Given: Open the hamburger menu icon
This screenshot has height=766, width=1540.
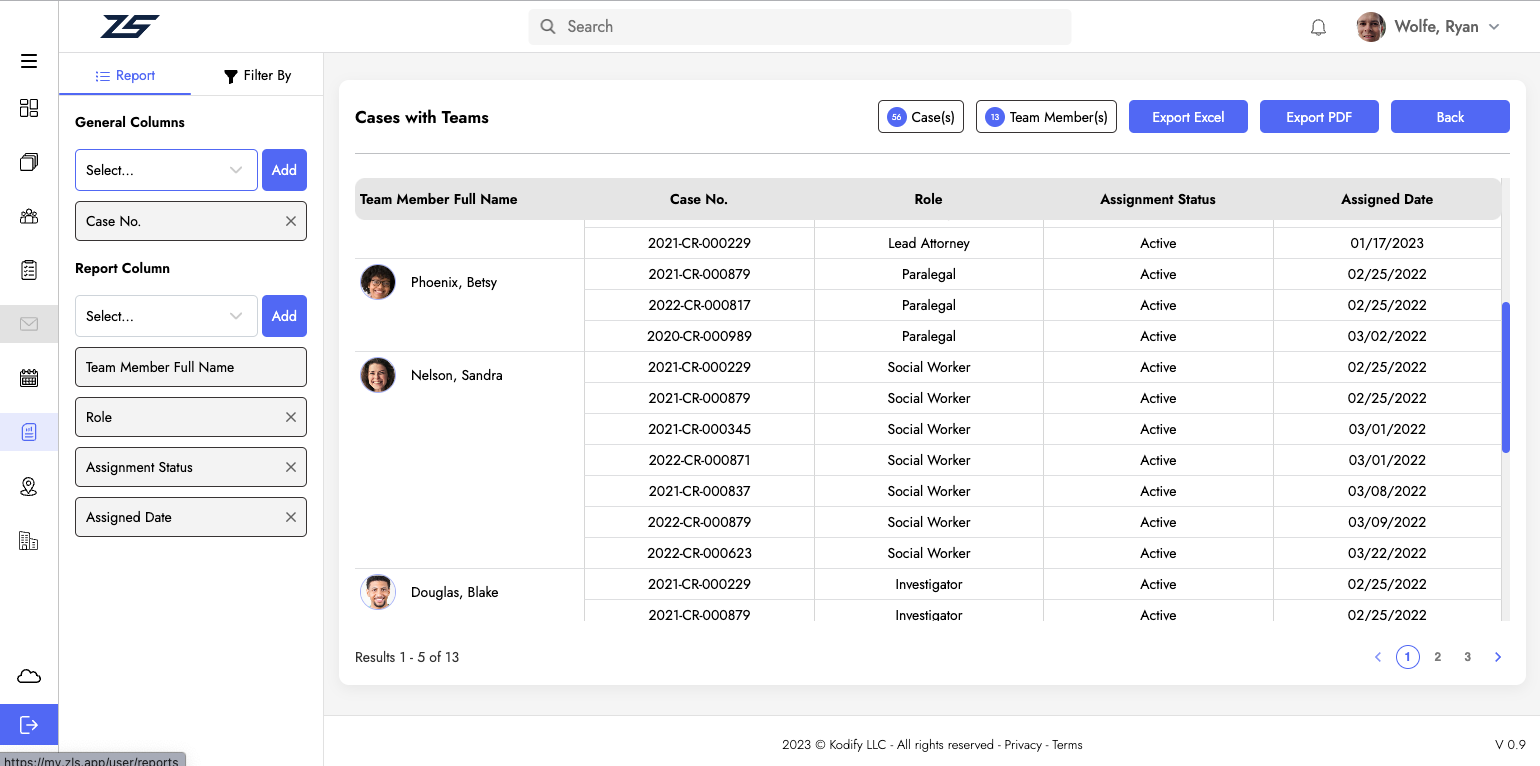Looking at the screenshot, I should 29,61.
